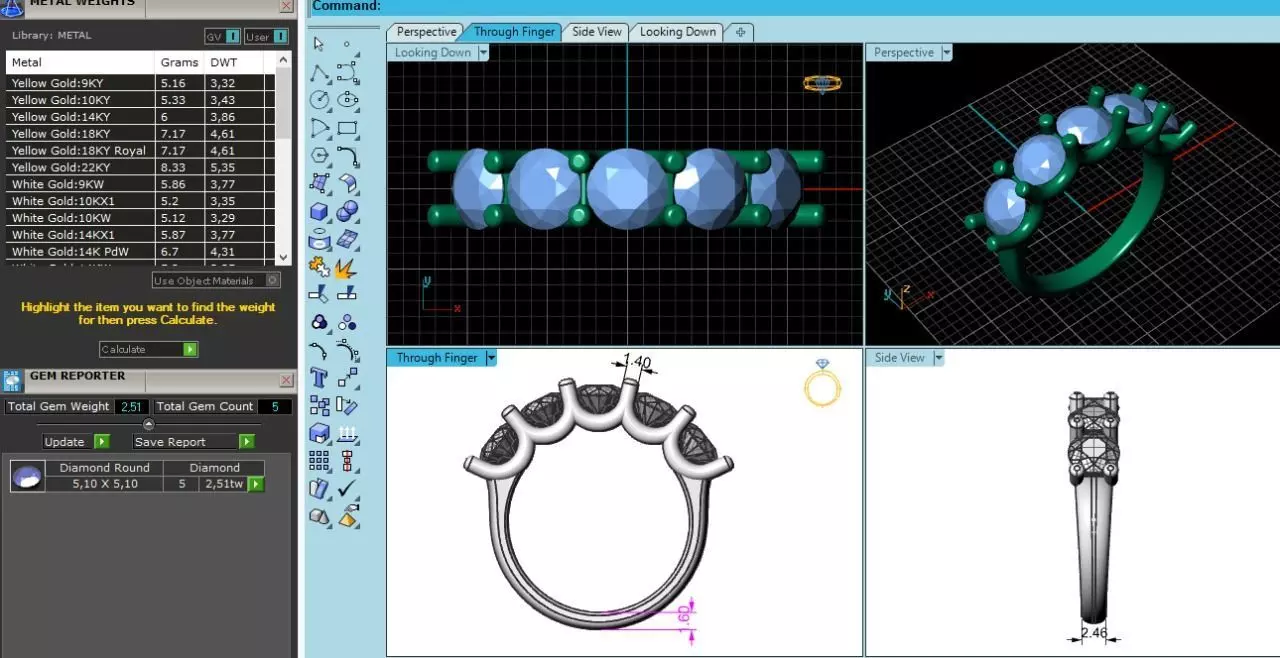Screen dimensions: 1280x658
Task: Toggle the GV library switch
Action: [x=223, y=36]
